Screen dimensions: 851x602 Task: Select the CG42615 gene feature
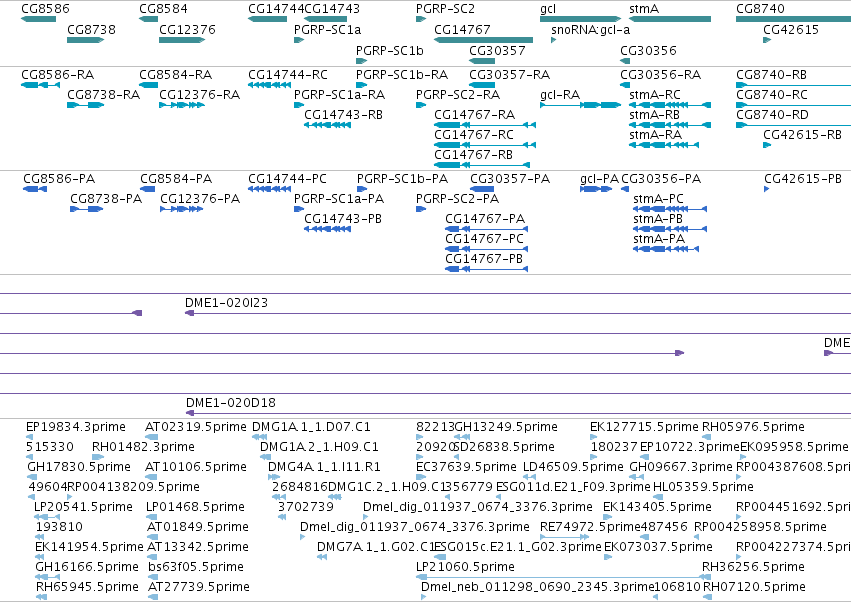[767, 40]
